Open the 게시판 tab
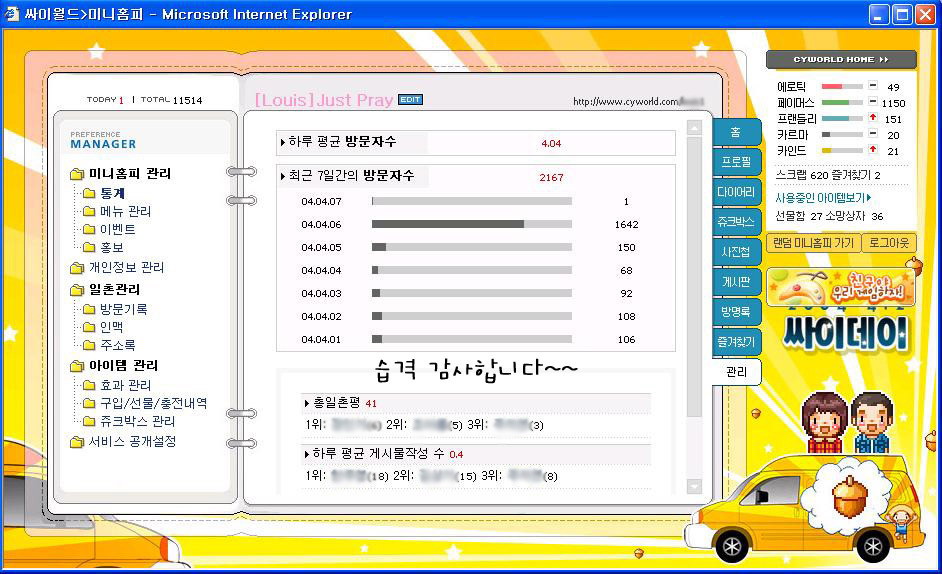942x574 pixels. click(737, 282)
